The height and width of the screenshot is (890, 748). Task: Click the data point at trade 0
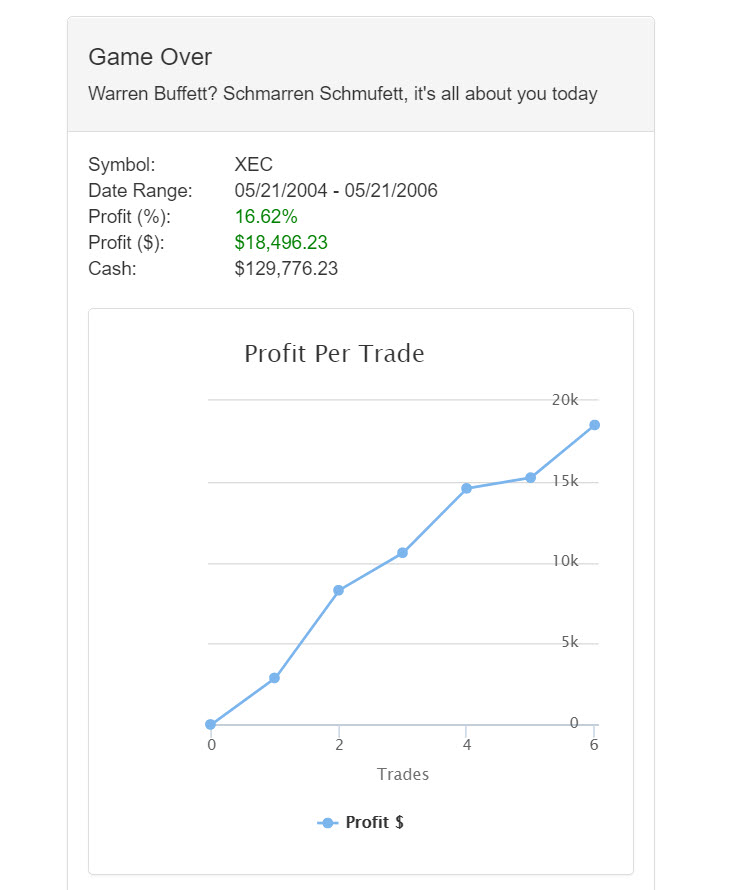point(210,724)
